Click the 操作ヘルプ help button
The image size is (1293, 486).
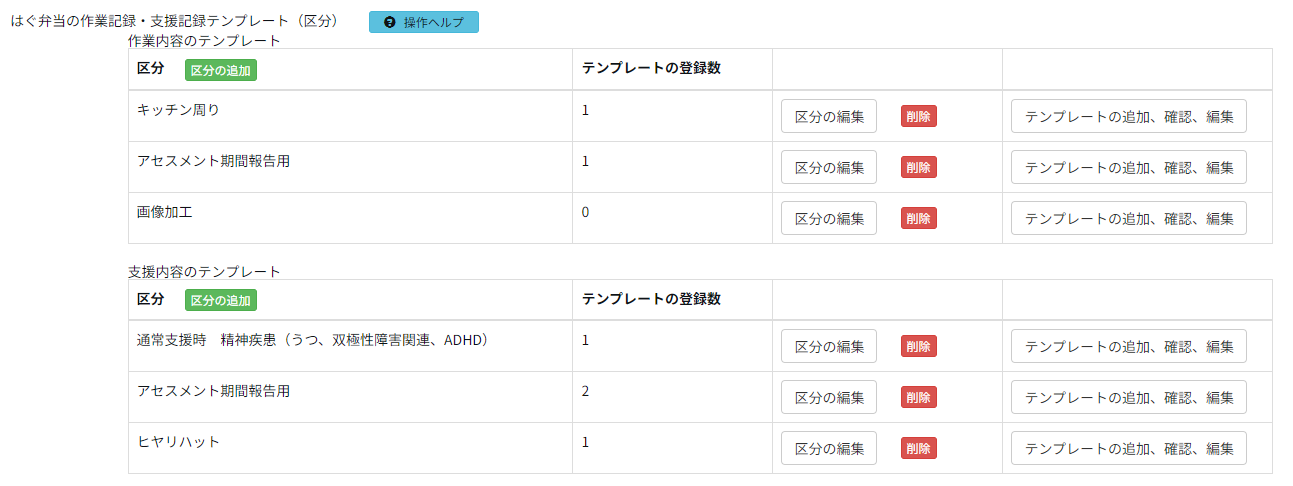click(423, 22)
